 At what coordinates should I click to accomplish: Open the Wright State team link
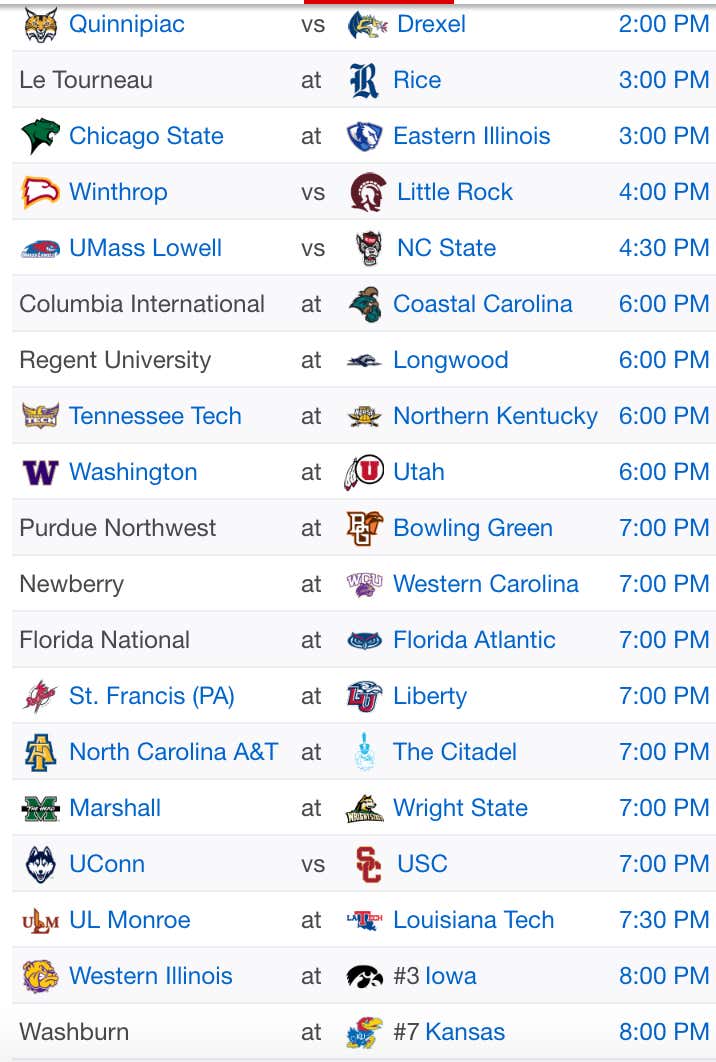click(461, 808)
